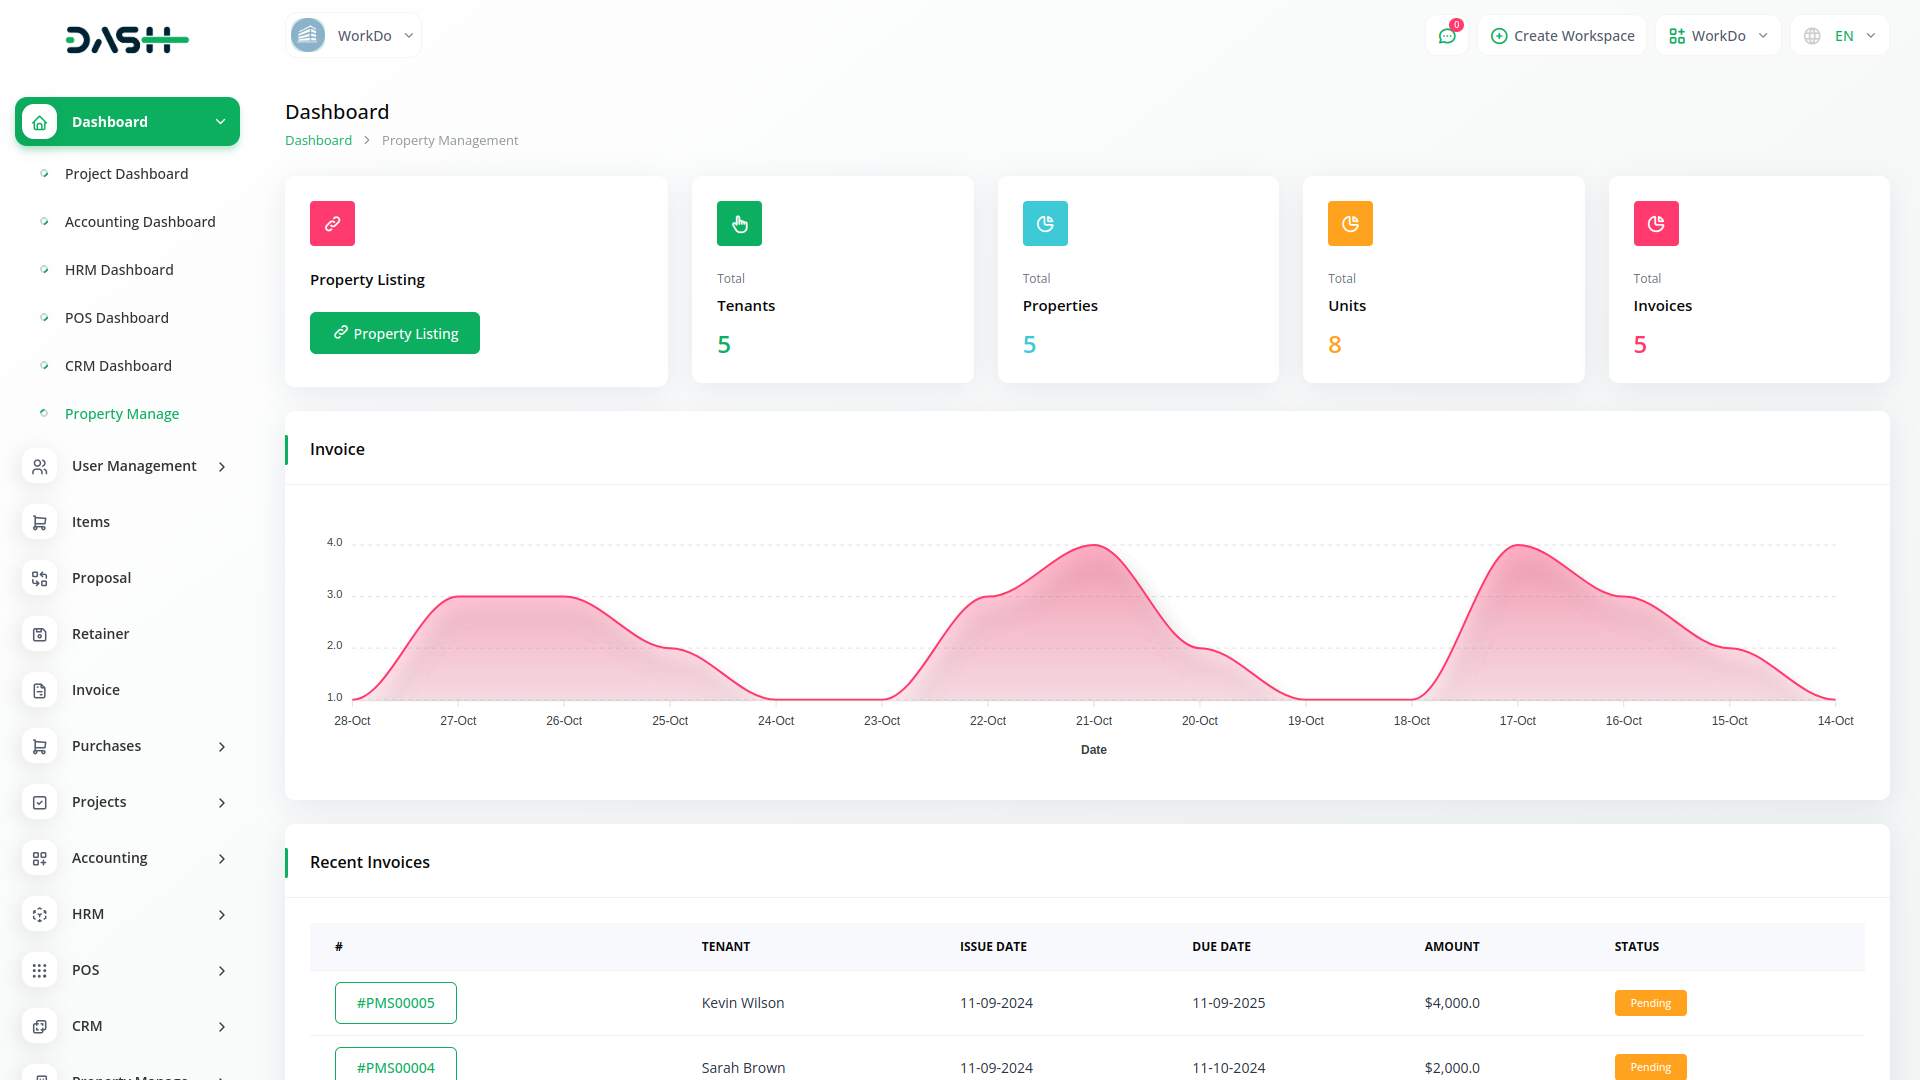Click the HRM sidebar icon

pos(40,914)
